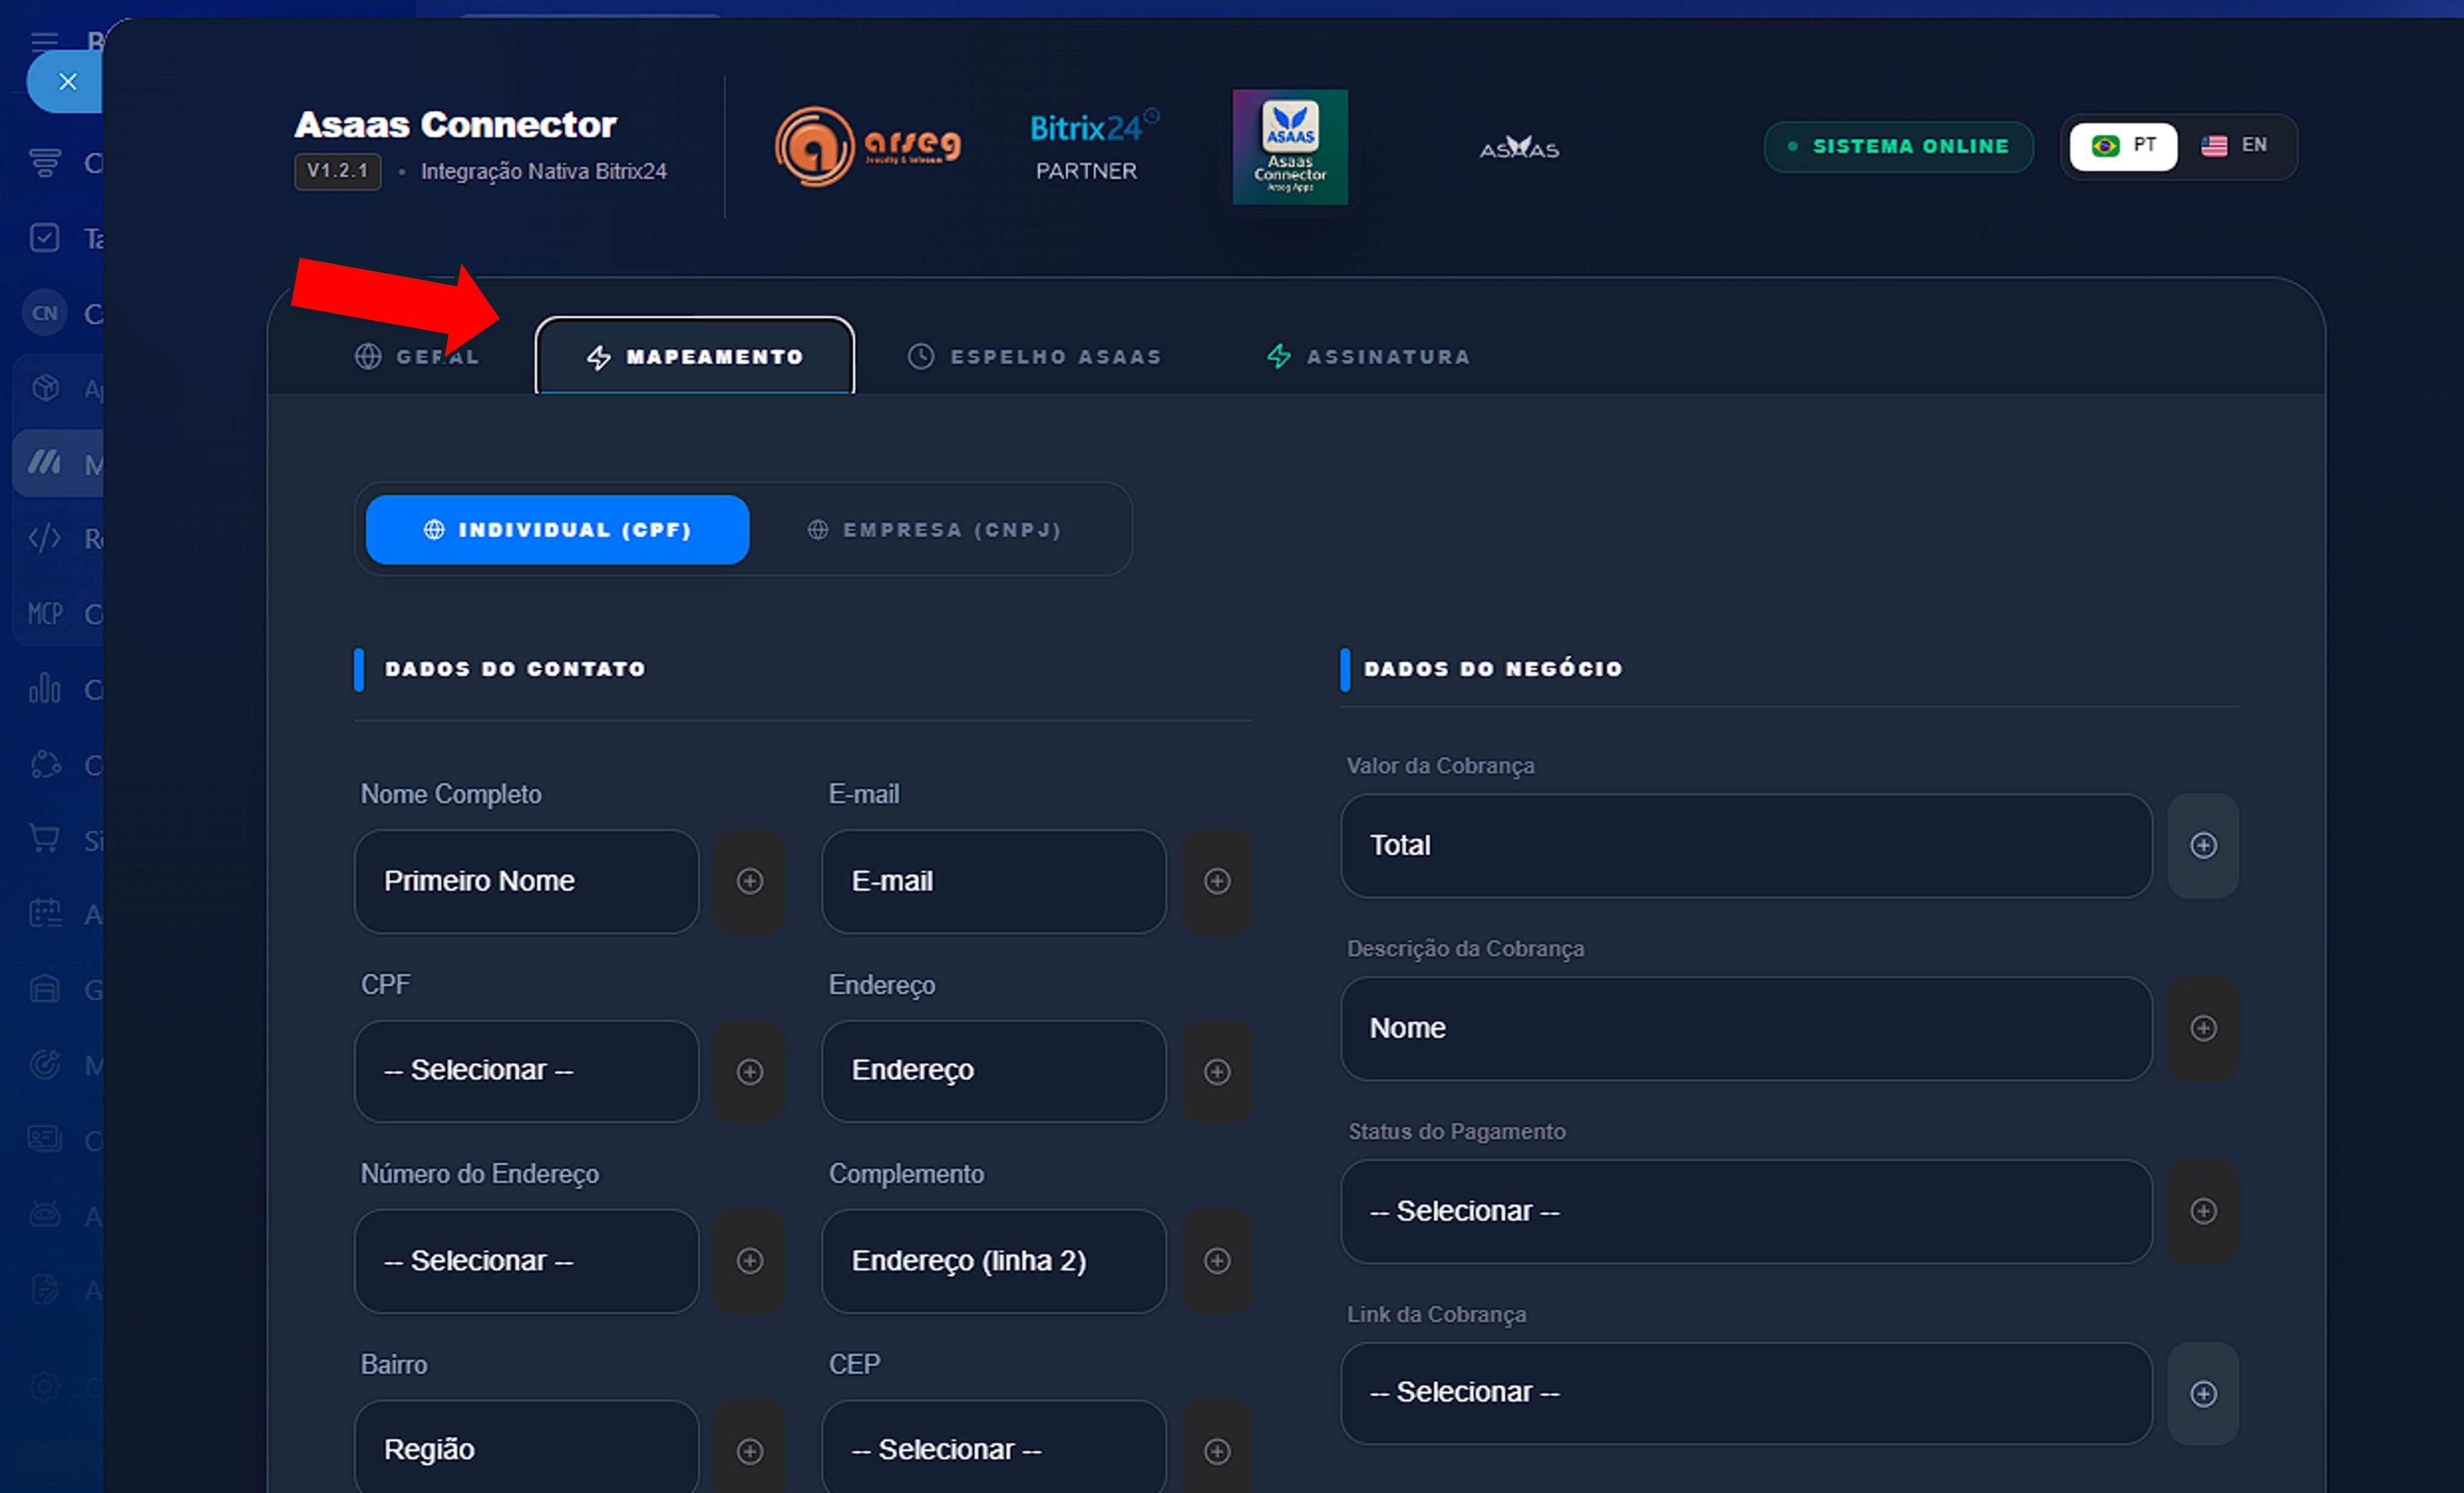The height and width of the screenshot is (1493, 2464).
Task: Open the CPF field dropdown
Action: coord(526,1071)
